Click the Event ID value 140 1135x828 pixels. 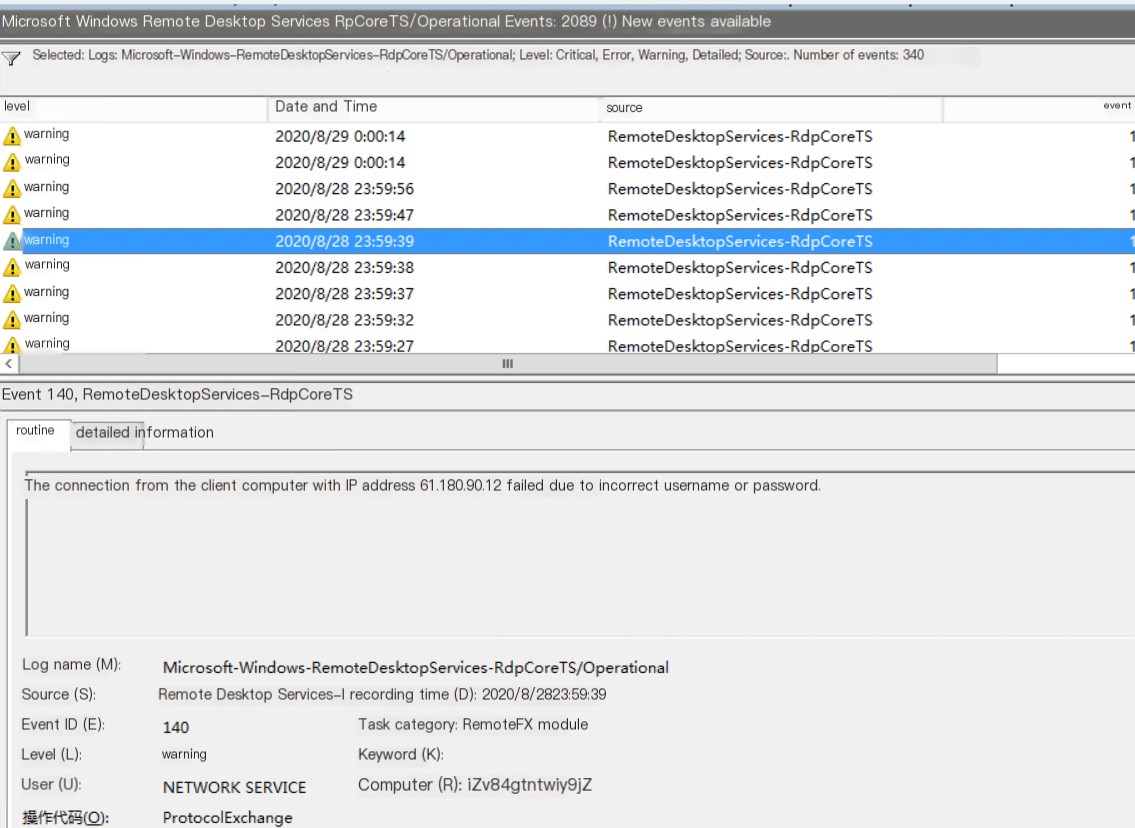pos(176,727)
